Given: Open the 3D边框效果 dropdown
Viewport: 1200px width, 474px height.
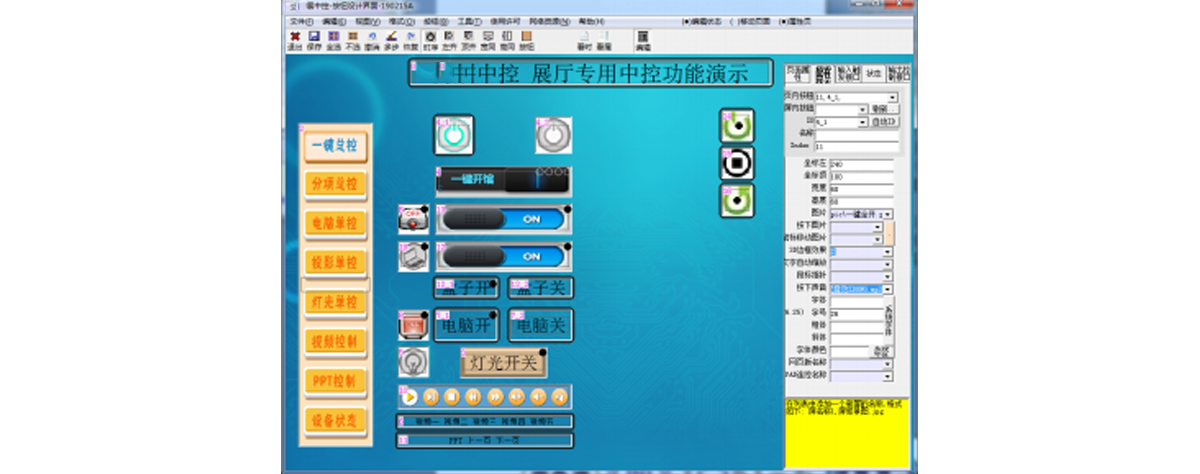Looking at the screenshot, I should [862, 252].
